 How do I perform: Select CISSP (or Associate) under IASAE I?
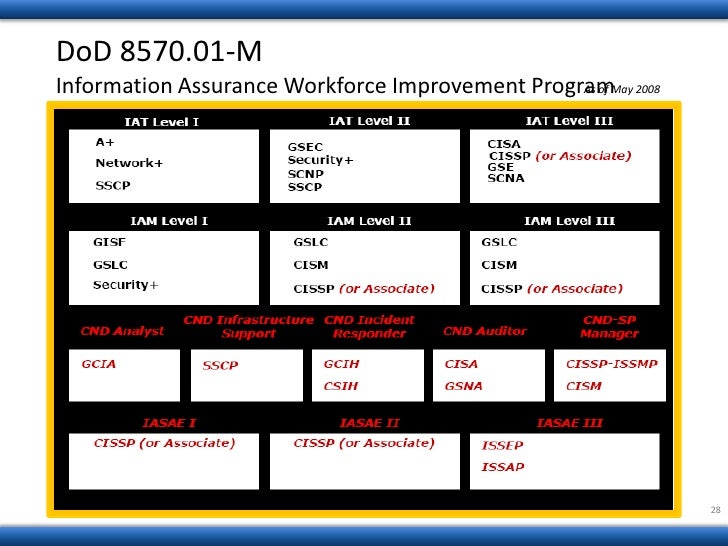coord(164,443)
